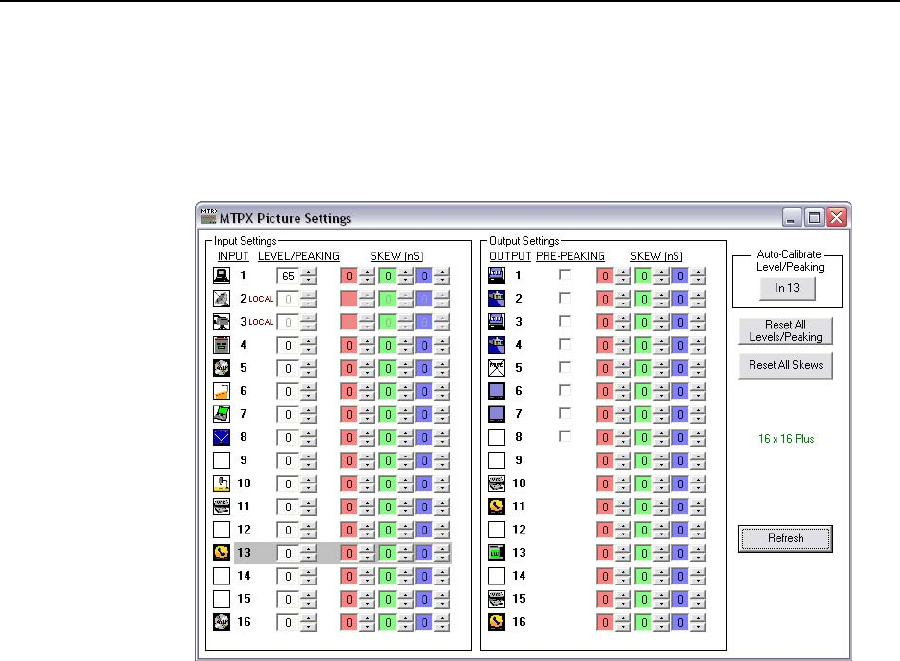
Task: Click the Input 11 device icon
Action: pyautogui.click(x=222, y=506)
